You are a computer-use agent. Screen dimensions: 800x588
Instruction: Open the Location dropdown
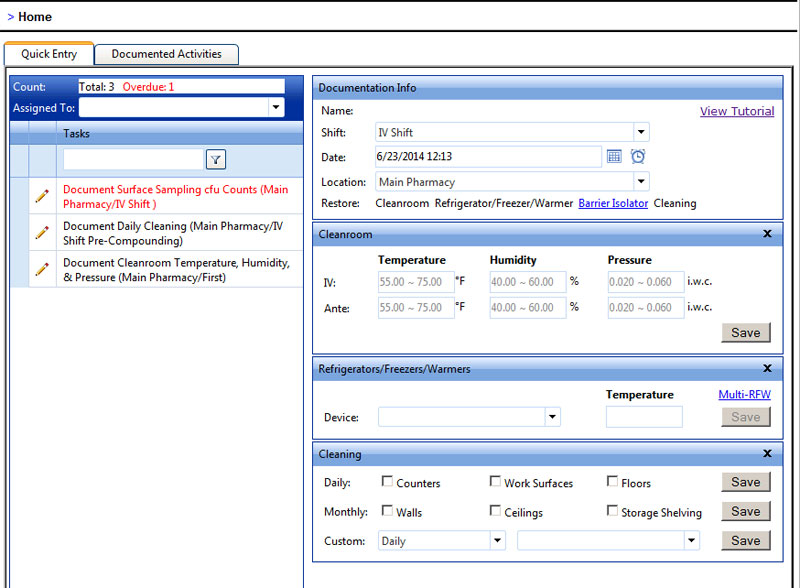pos(640,182)
